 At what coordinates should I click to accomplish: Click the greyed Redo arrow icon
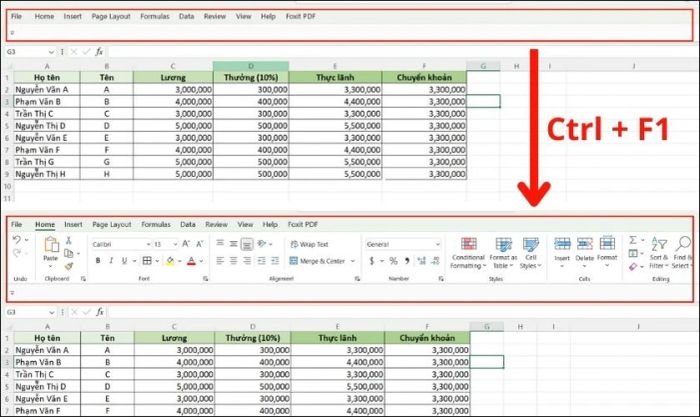coord(17,253)
